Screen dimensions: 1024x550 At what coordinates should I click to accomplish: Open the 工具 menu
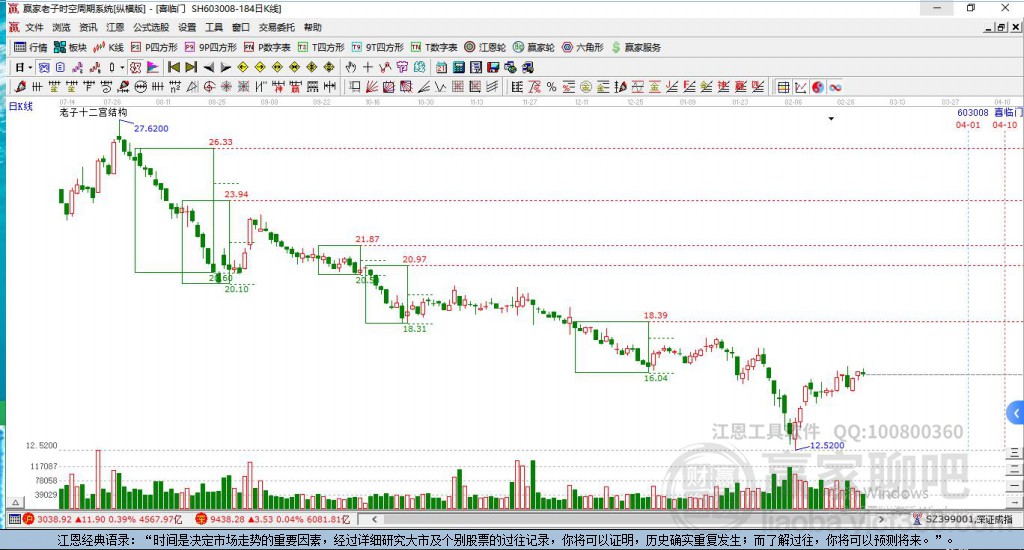click(214, 27)
